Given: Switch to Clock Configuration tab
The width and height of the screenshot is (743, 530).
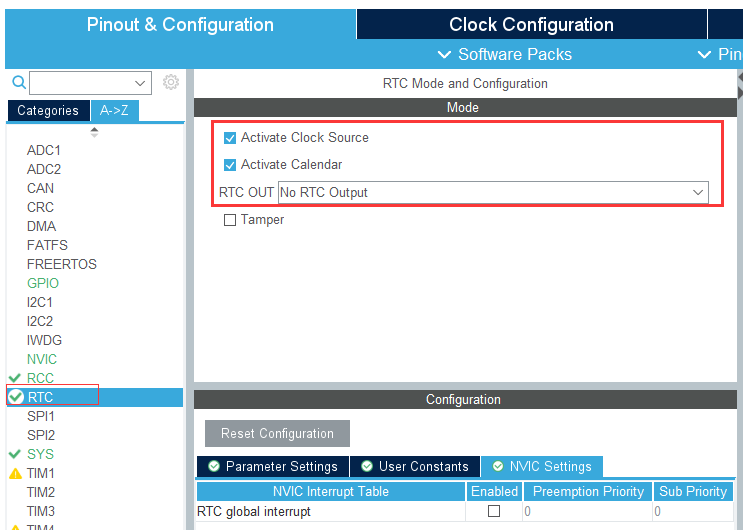Looking at the screenshot, I should pyautogui.click(x=531, y=24).
